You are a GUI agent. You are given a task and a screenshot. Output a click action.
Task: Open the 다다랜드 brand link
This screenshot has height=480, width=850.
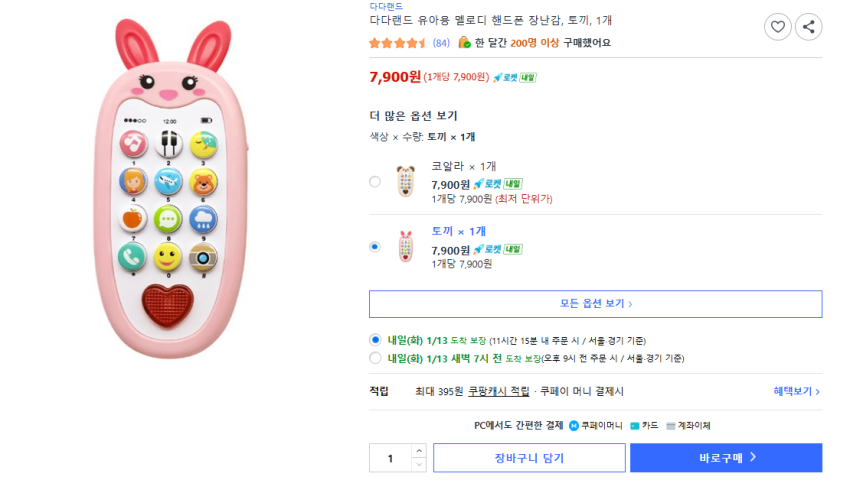tap(386, 6)
